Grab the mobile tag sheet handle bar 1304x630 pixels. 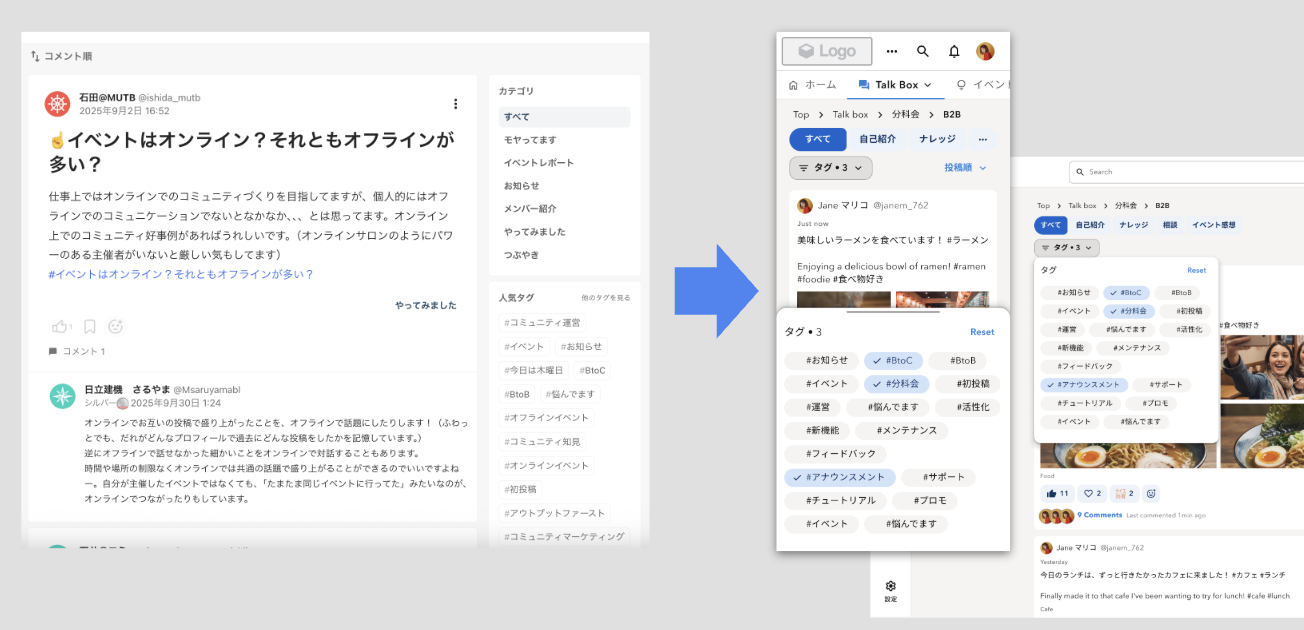tap(893, 312)
